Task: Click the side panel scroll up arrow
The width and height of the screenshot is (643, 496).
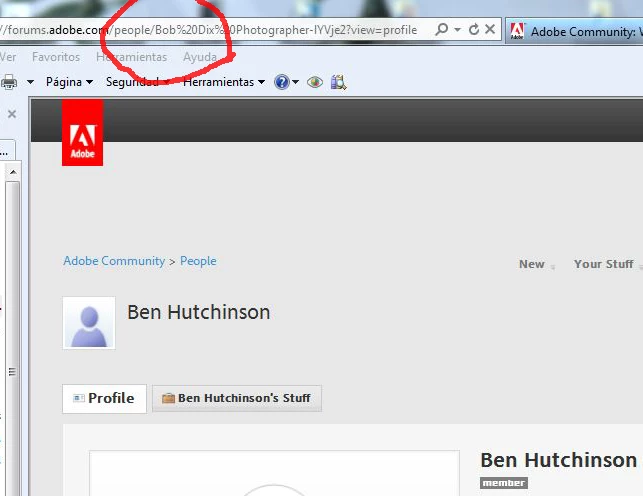Action: pyautogui.click(x=13, y=172)
